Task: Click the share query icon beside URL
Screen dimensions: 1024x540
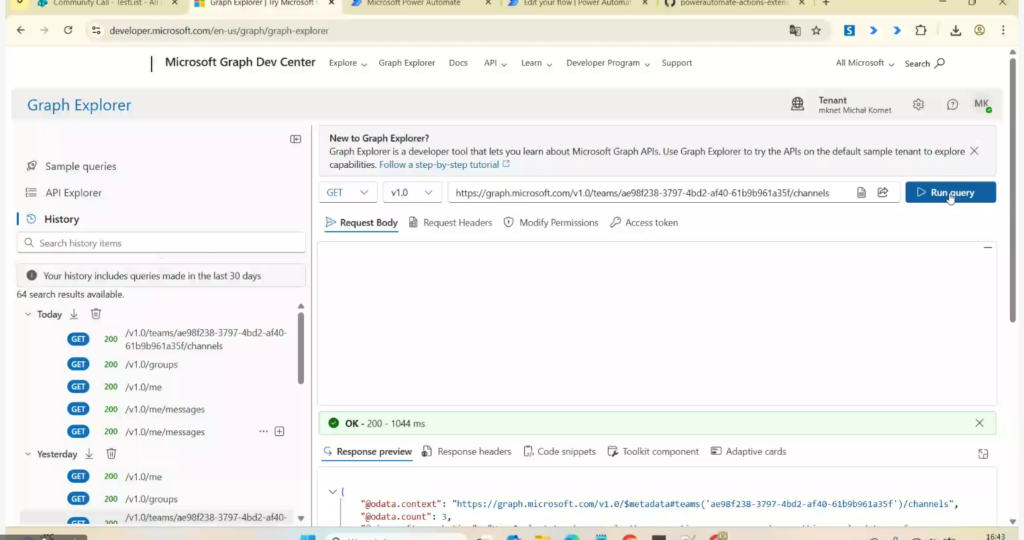Action: [883, 193]
